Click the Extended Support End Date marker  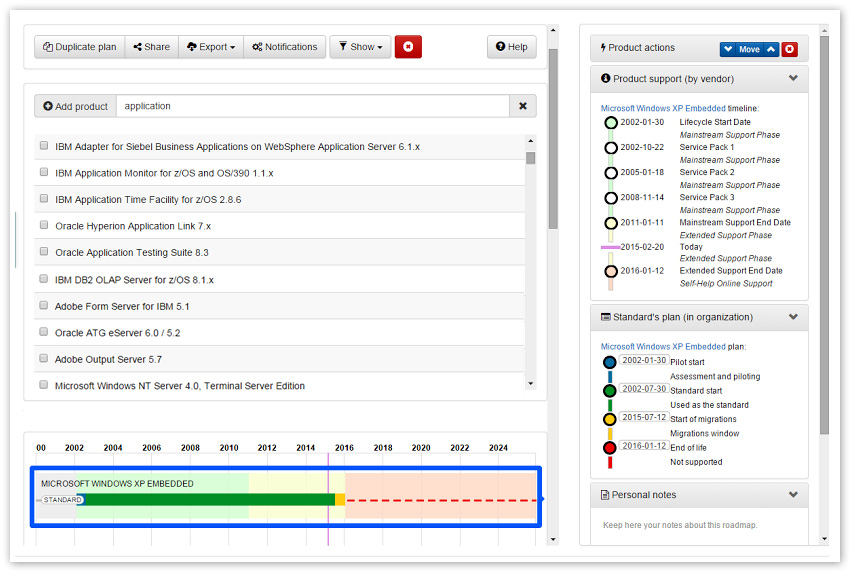tap(611, 271)
